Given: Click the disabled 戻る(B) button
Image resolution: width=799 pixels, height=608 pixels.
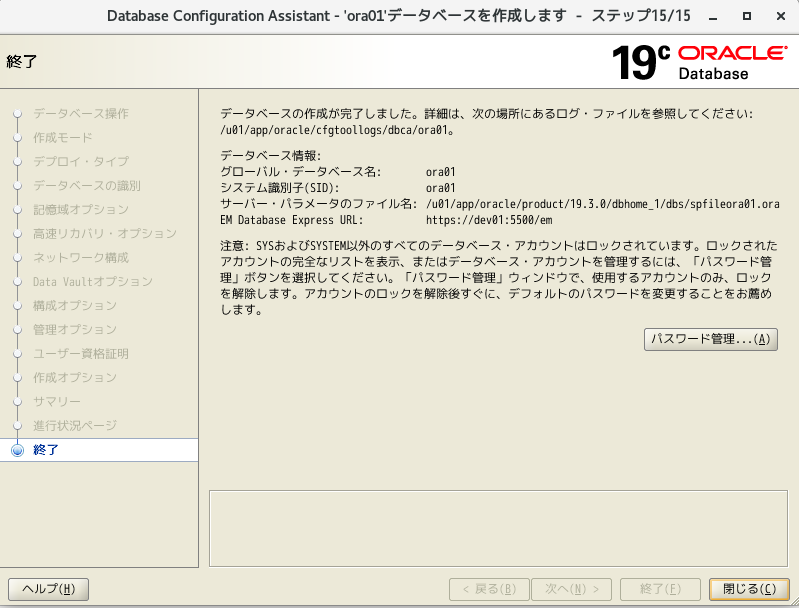Looking at the screenshot, I should pyautogui.click(x=489, y=589).
